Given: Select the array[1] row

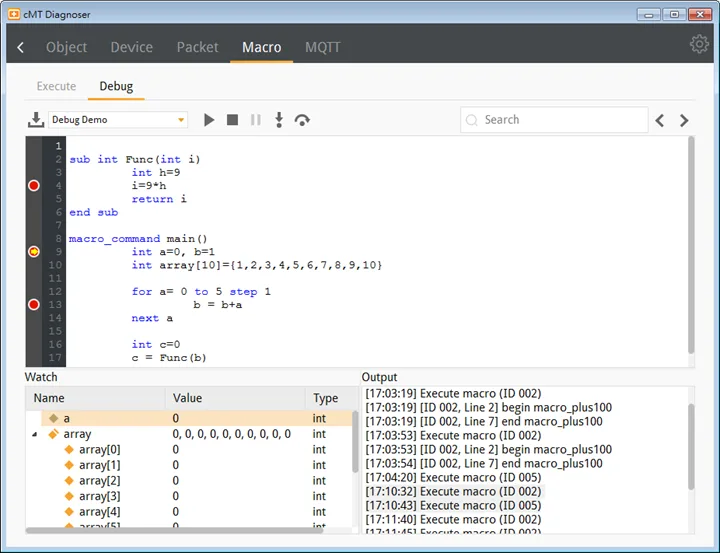Looking at the screenshot, I should (x=189, y=465).
